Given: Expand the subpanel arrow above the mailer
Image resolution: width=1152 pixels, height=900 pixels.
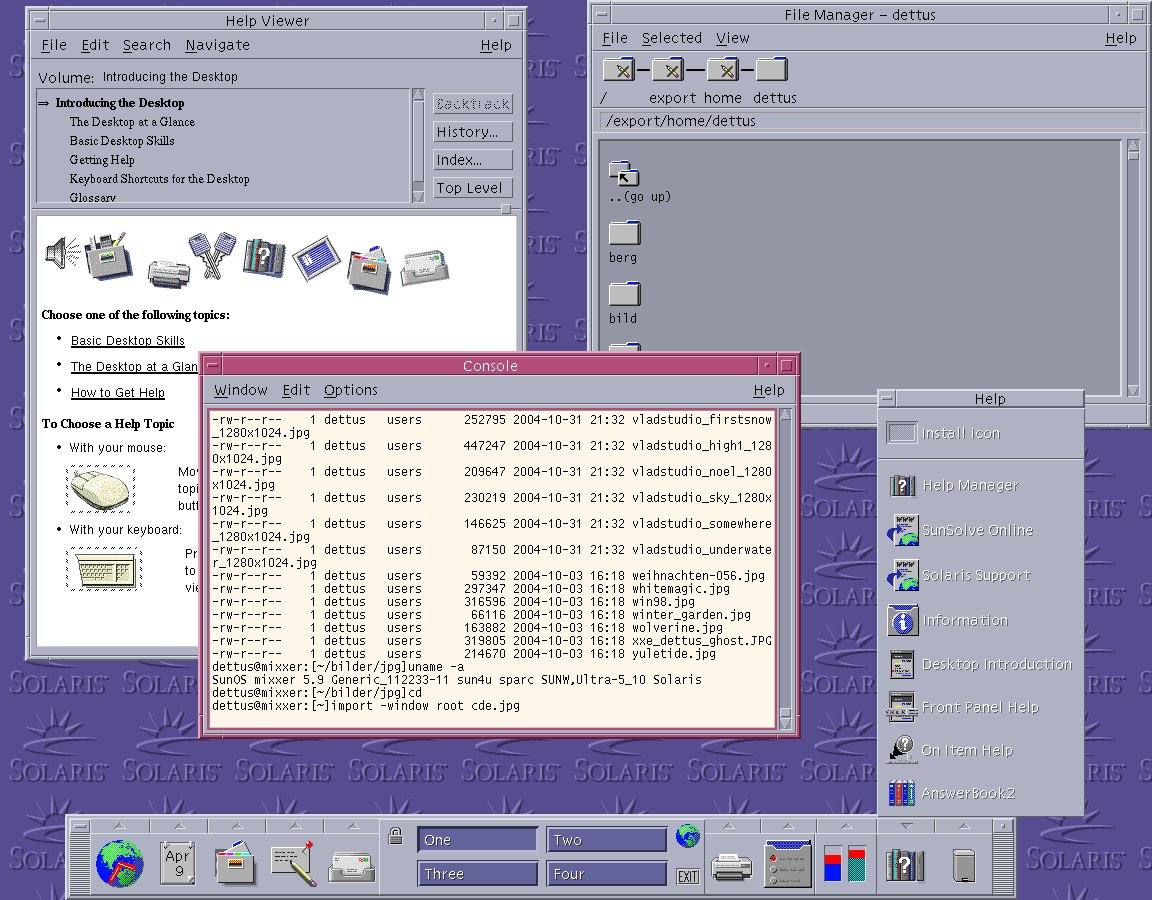Looking at the screenshot, I should (353, 826).
